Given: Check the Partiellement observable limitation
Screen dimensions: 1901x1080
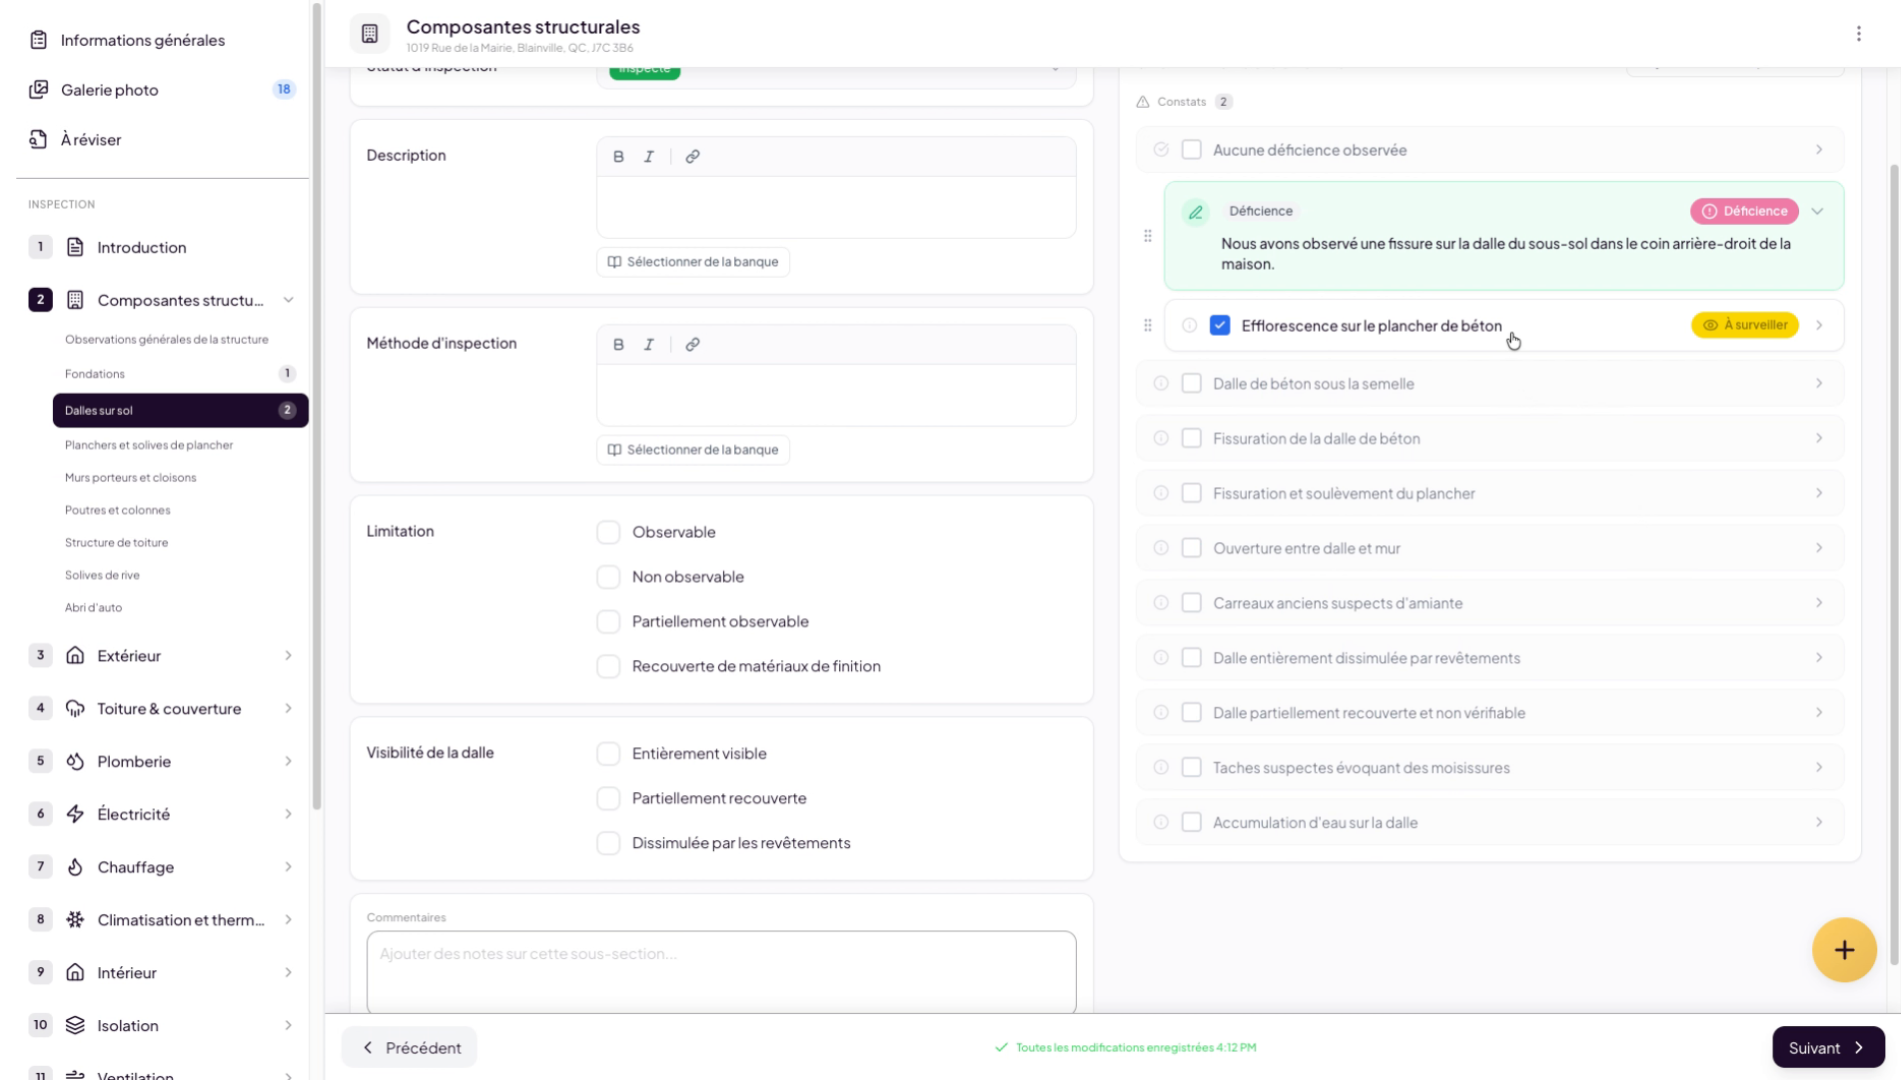Looking at the screenshot, I should click(608, 622).
